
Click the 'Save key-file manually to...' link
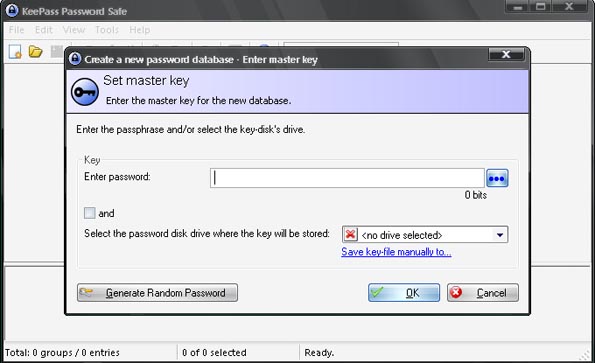click(x=396, y=252)
